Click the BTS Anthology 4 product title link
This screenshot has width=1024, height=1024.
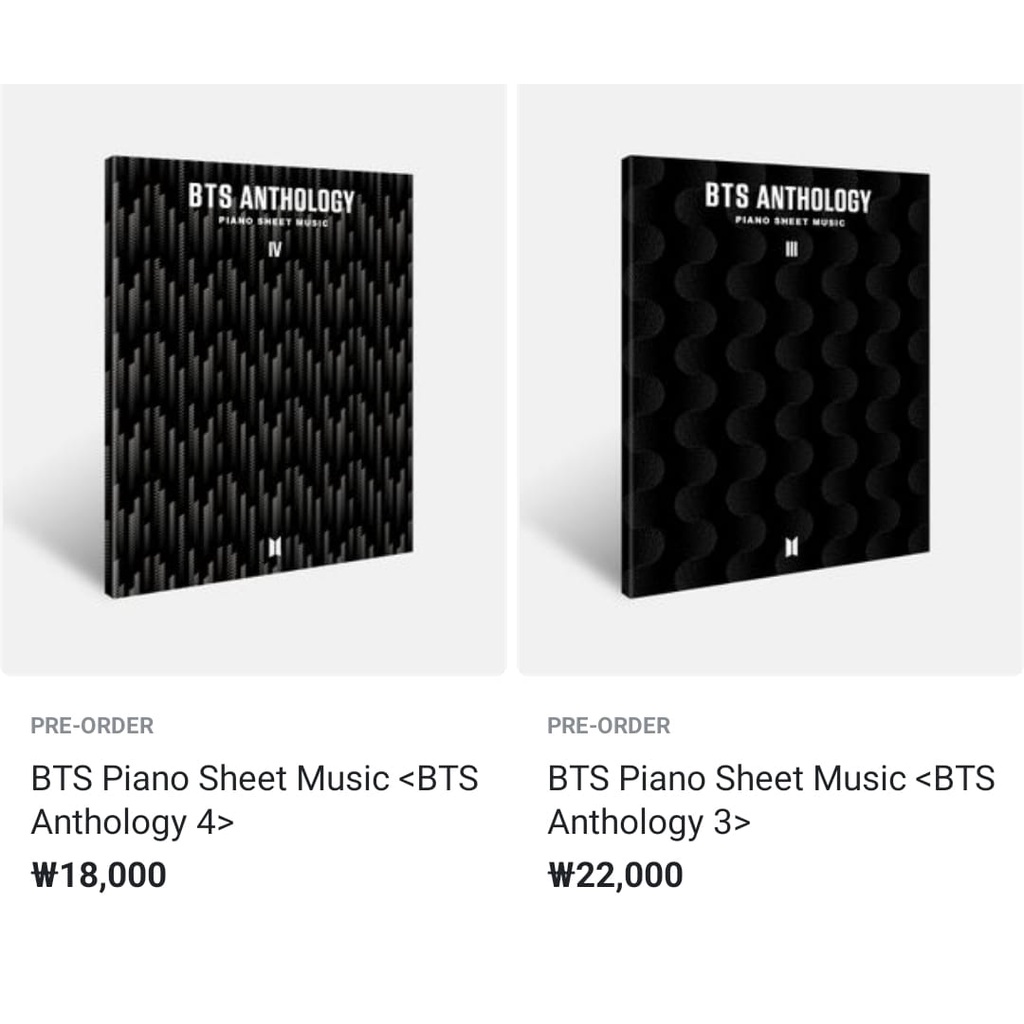255,800
